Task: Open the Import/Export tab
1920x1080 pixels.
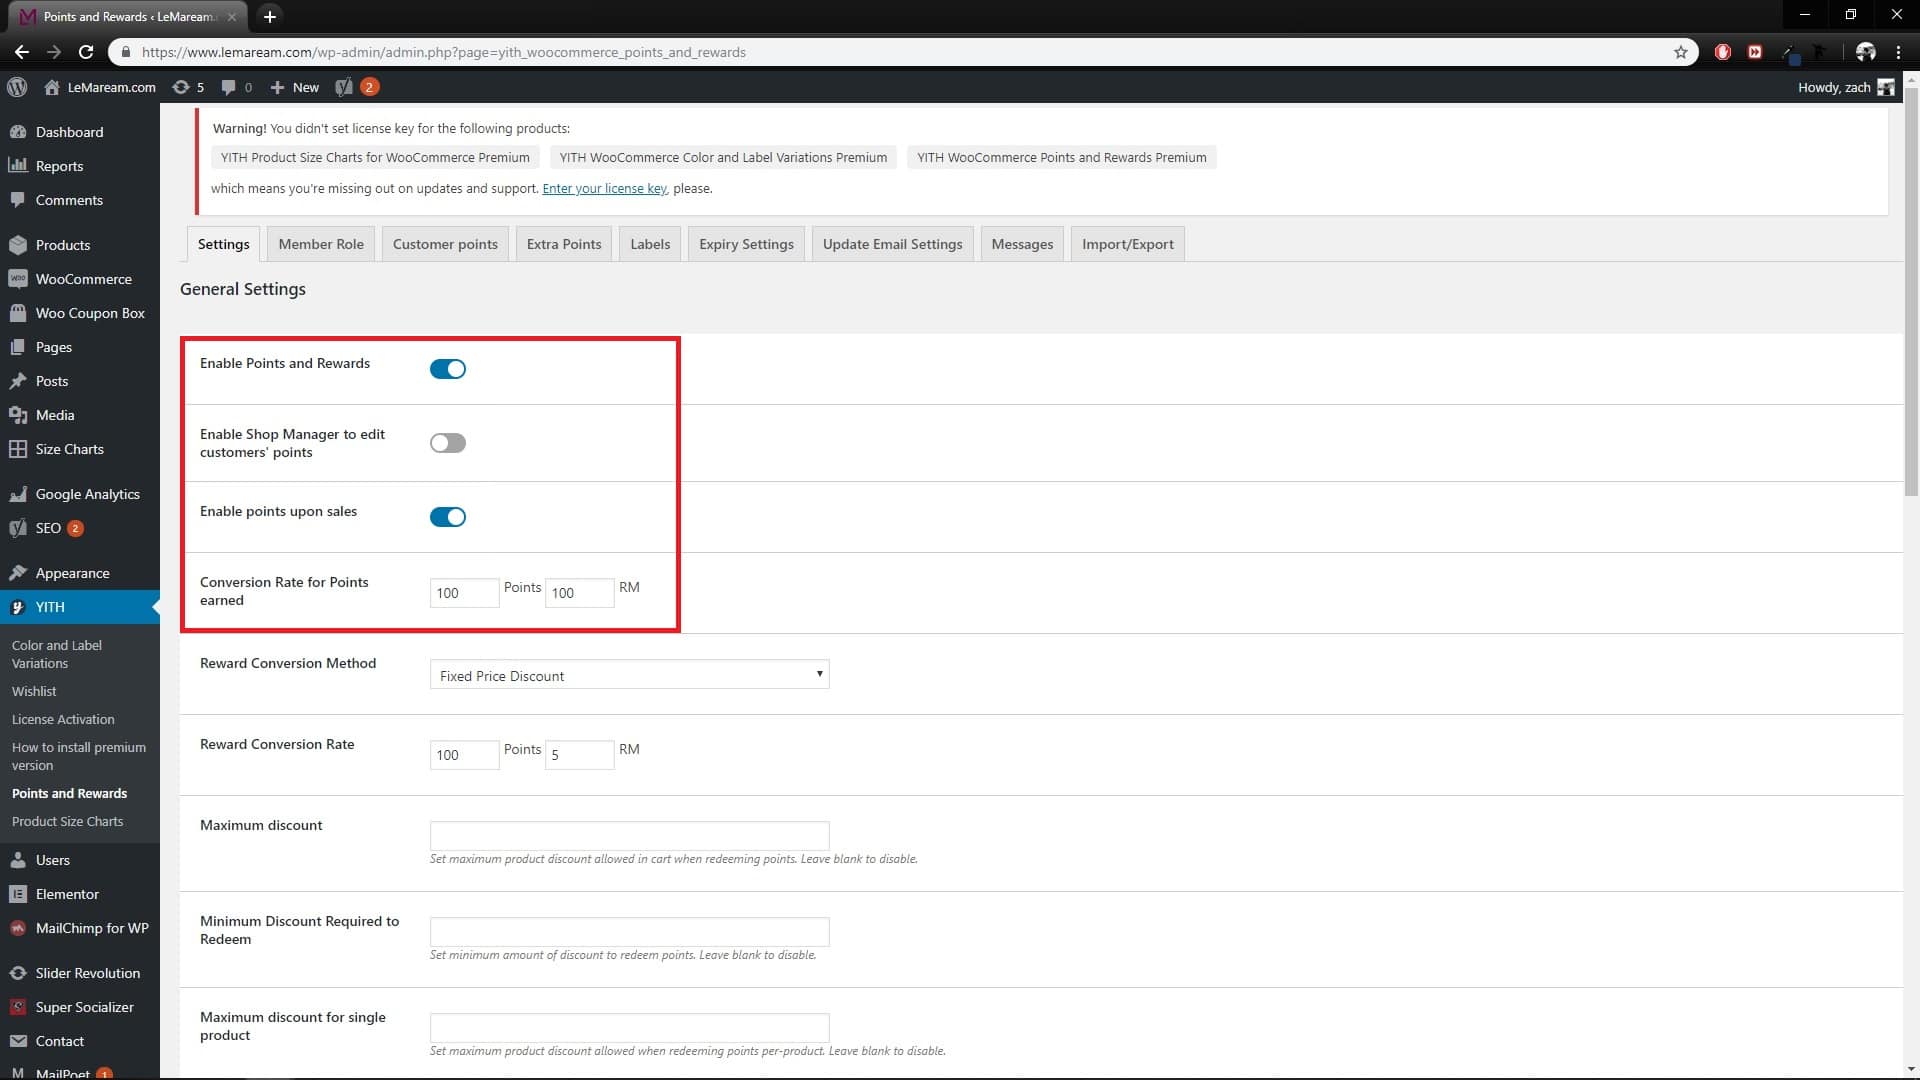Action: point(1127,244)
